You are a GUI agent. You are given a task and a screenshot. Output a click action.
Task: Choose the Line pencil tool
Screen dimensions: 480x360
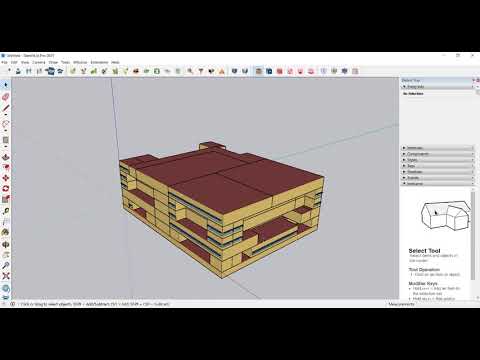6,109
